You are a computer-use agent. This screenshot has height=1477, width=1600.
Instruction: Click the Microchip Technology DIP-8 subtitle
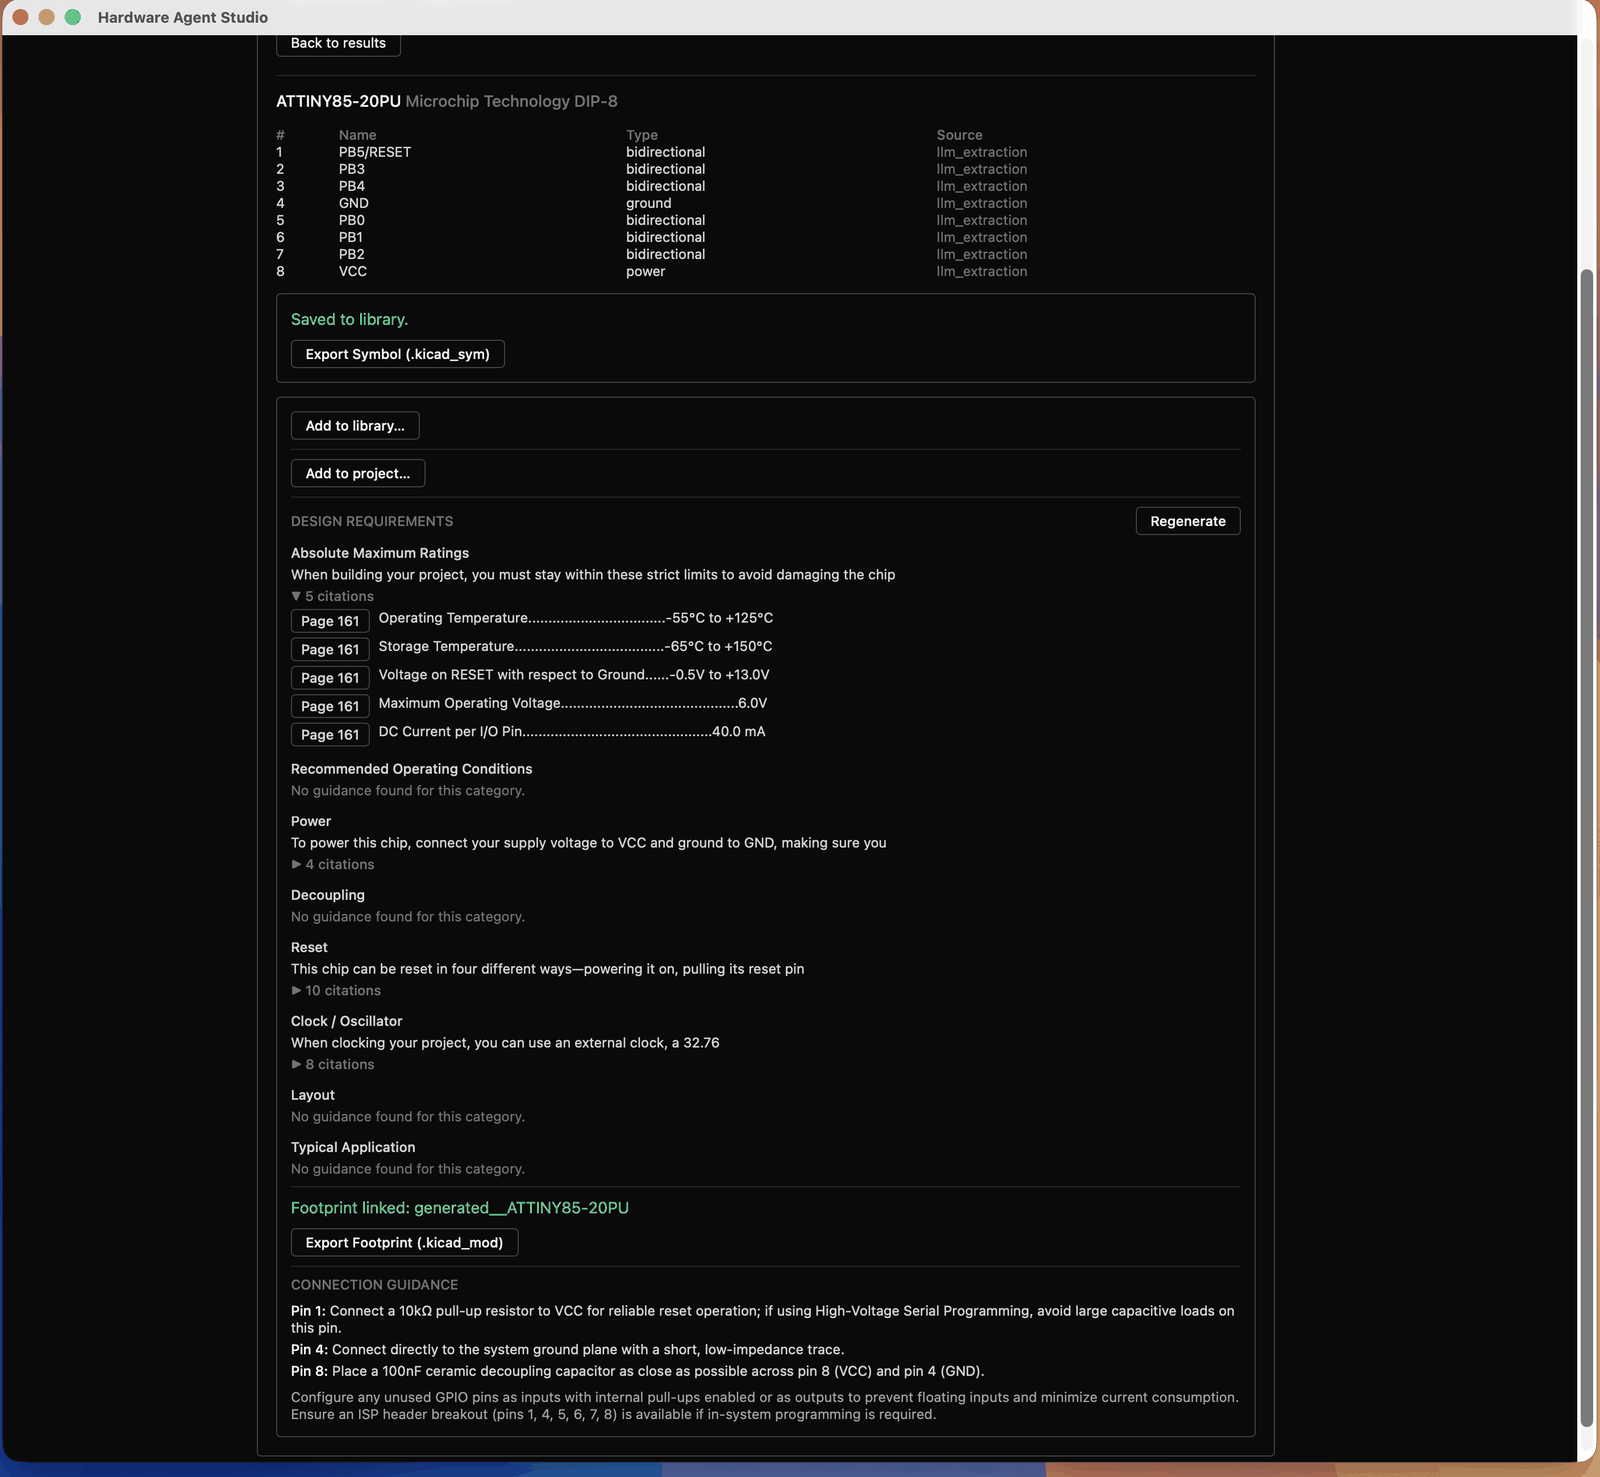click(511, 101)
